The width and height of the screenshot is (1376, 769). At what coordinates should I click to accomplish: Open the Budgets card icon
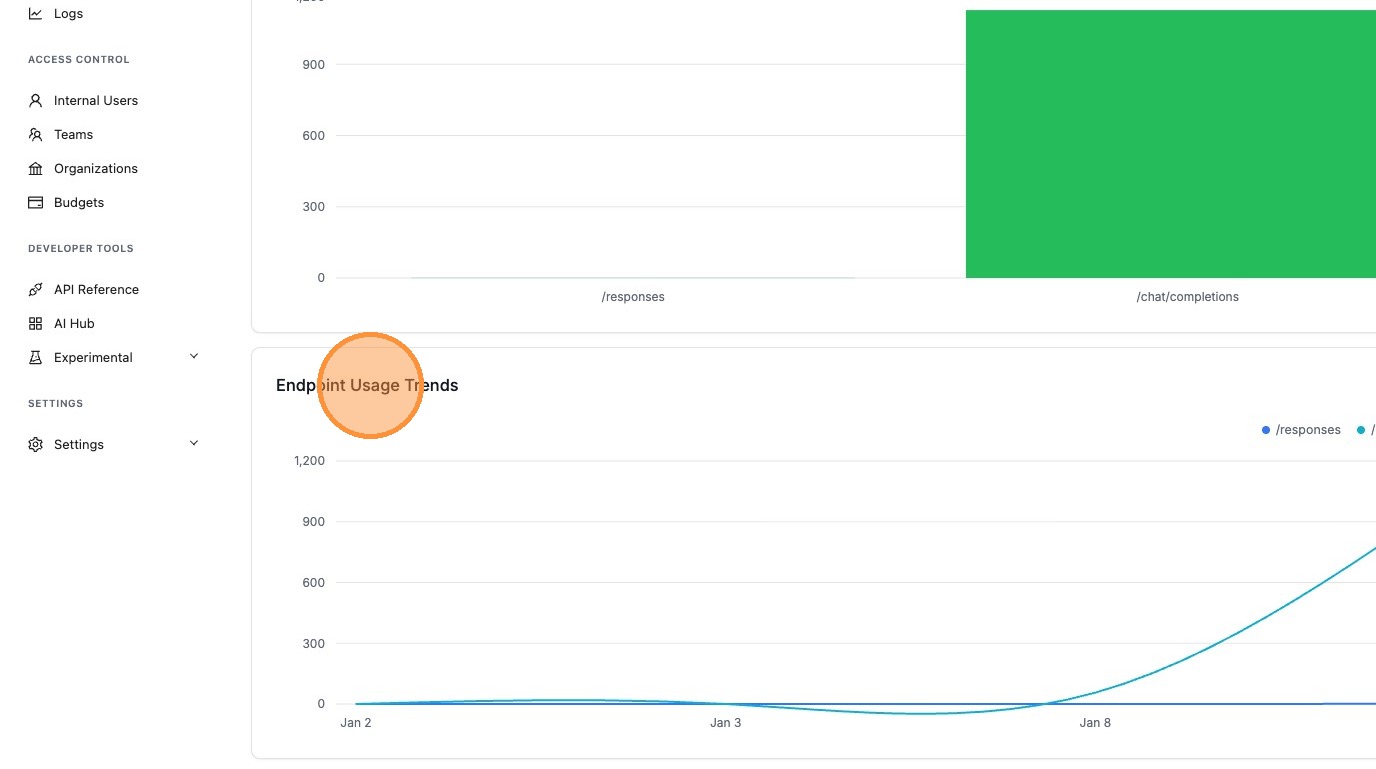[36, 203]
